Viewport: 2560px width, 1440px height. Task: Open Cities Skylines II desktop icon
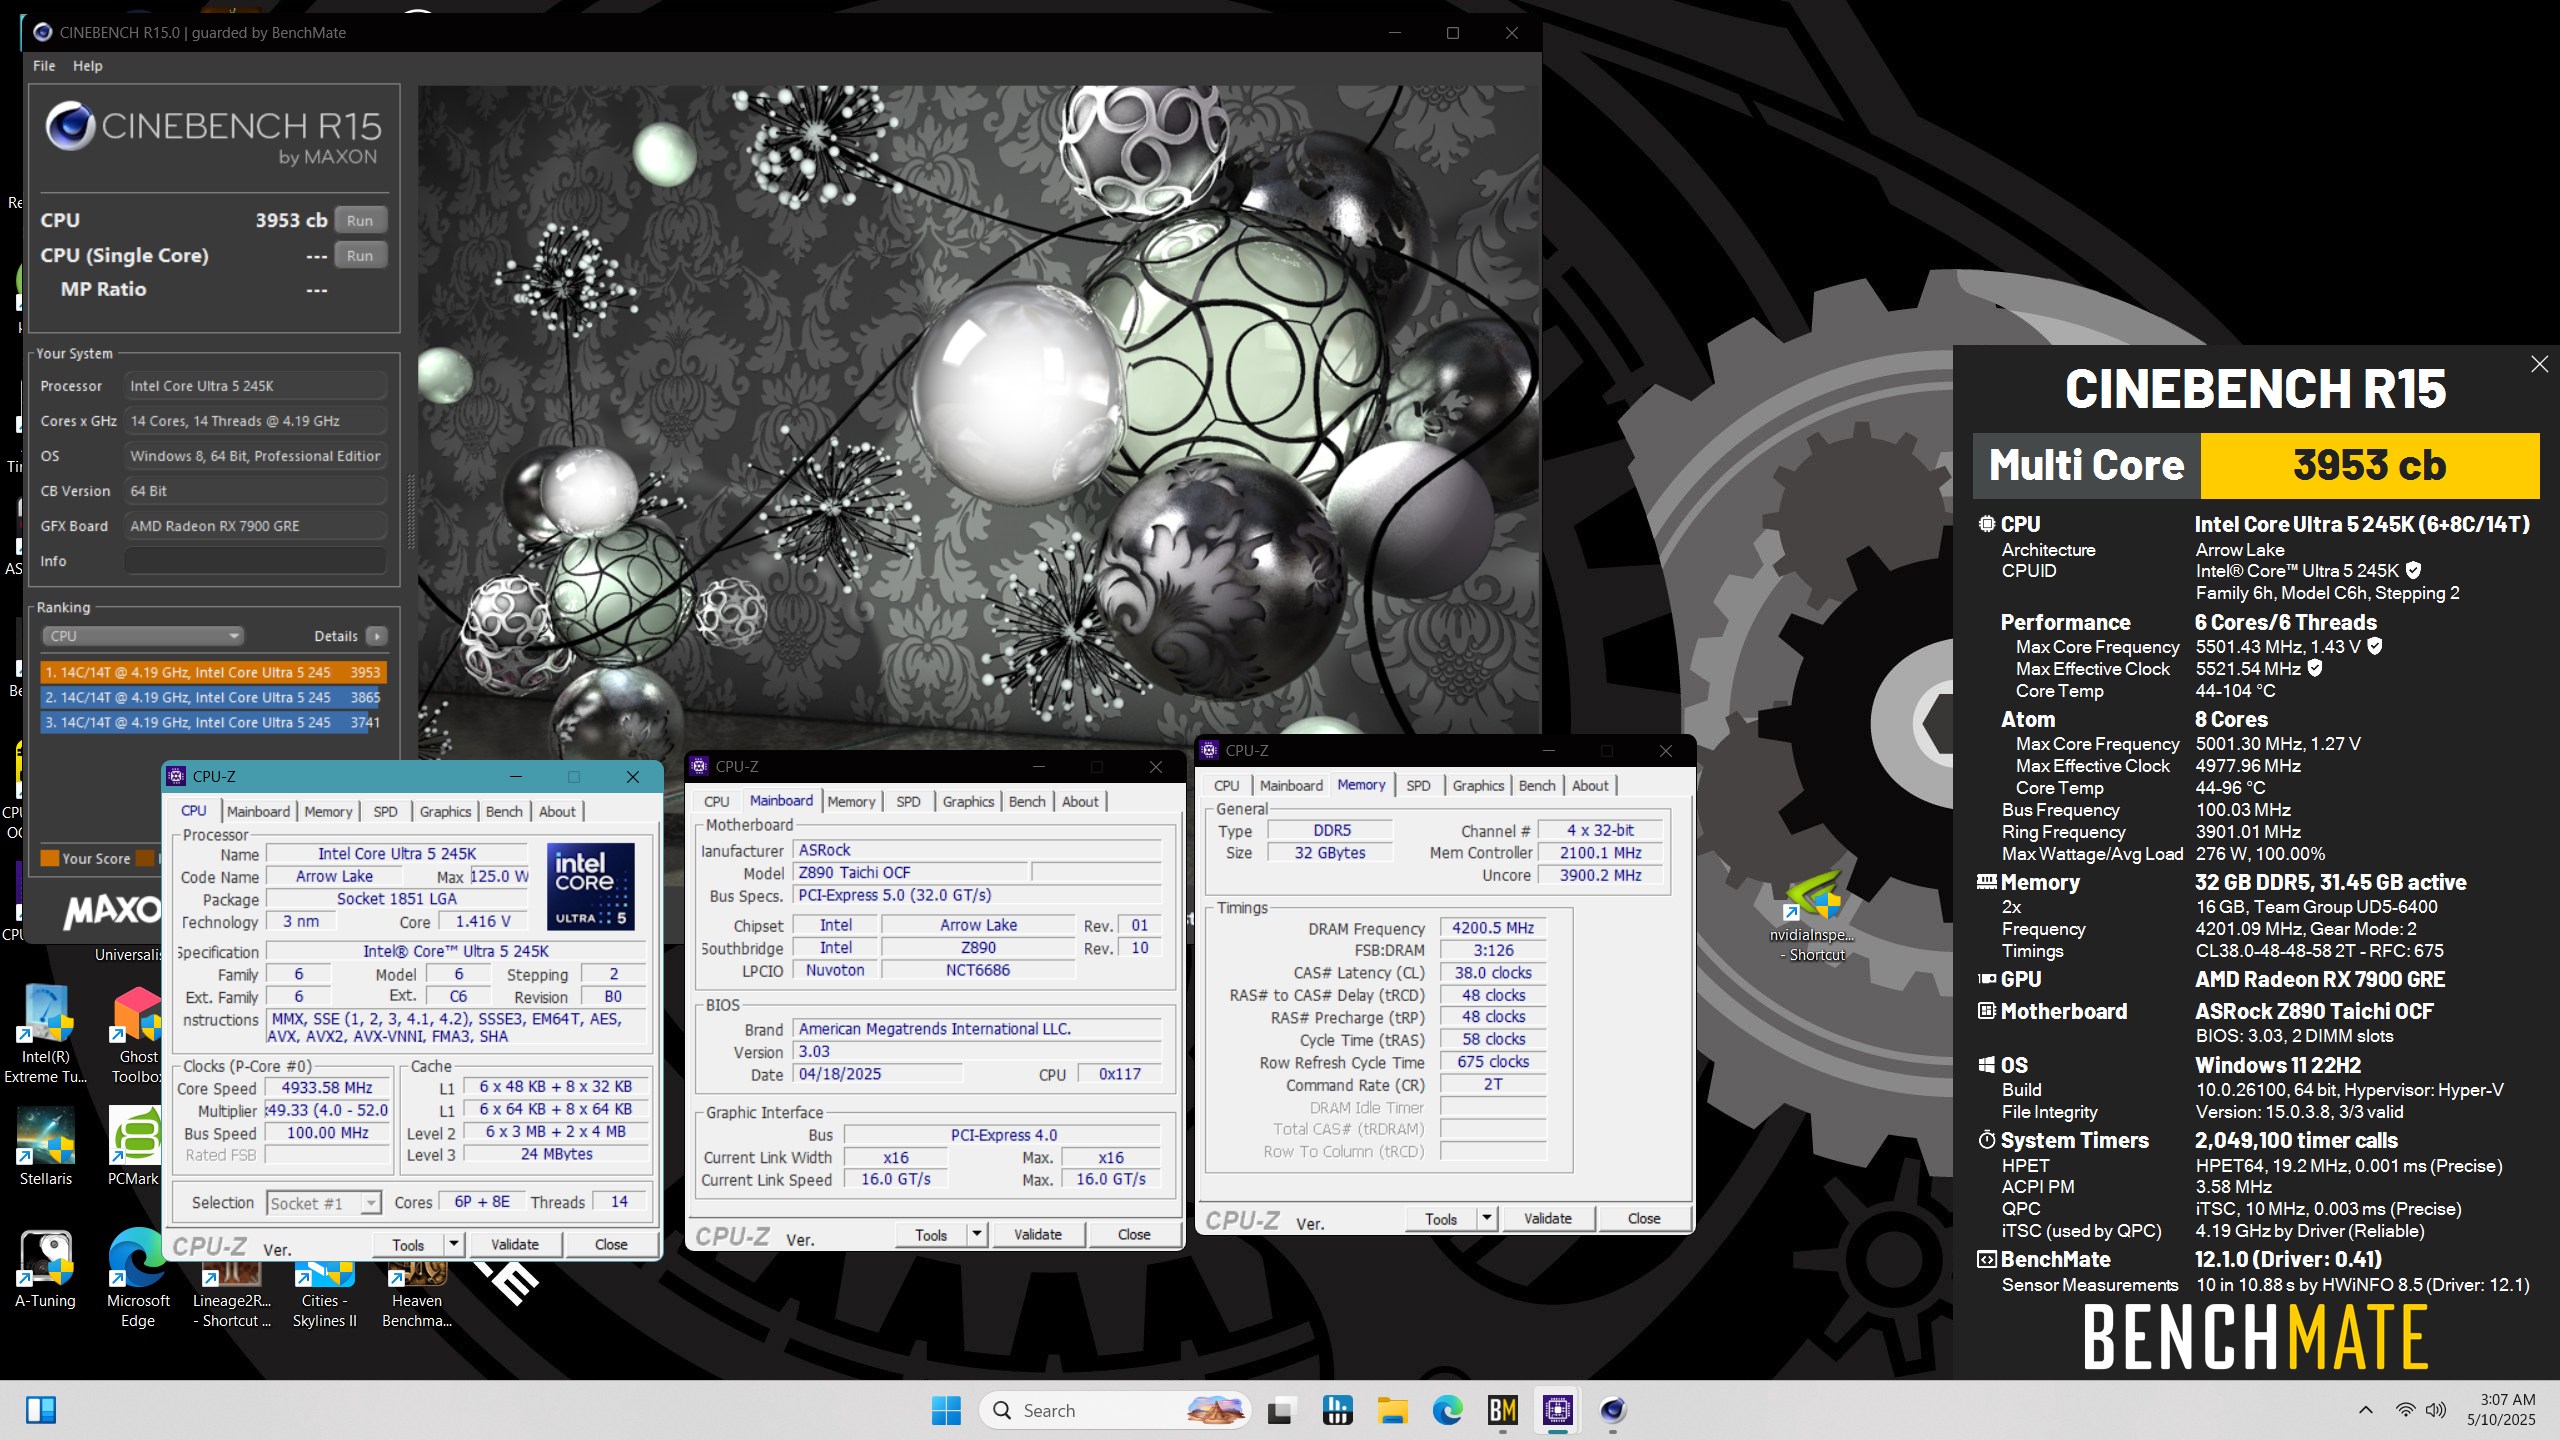325,1296
